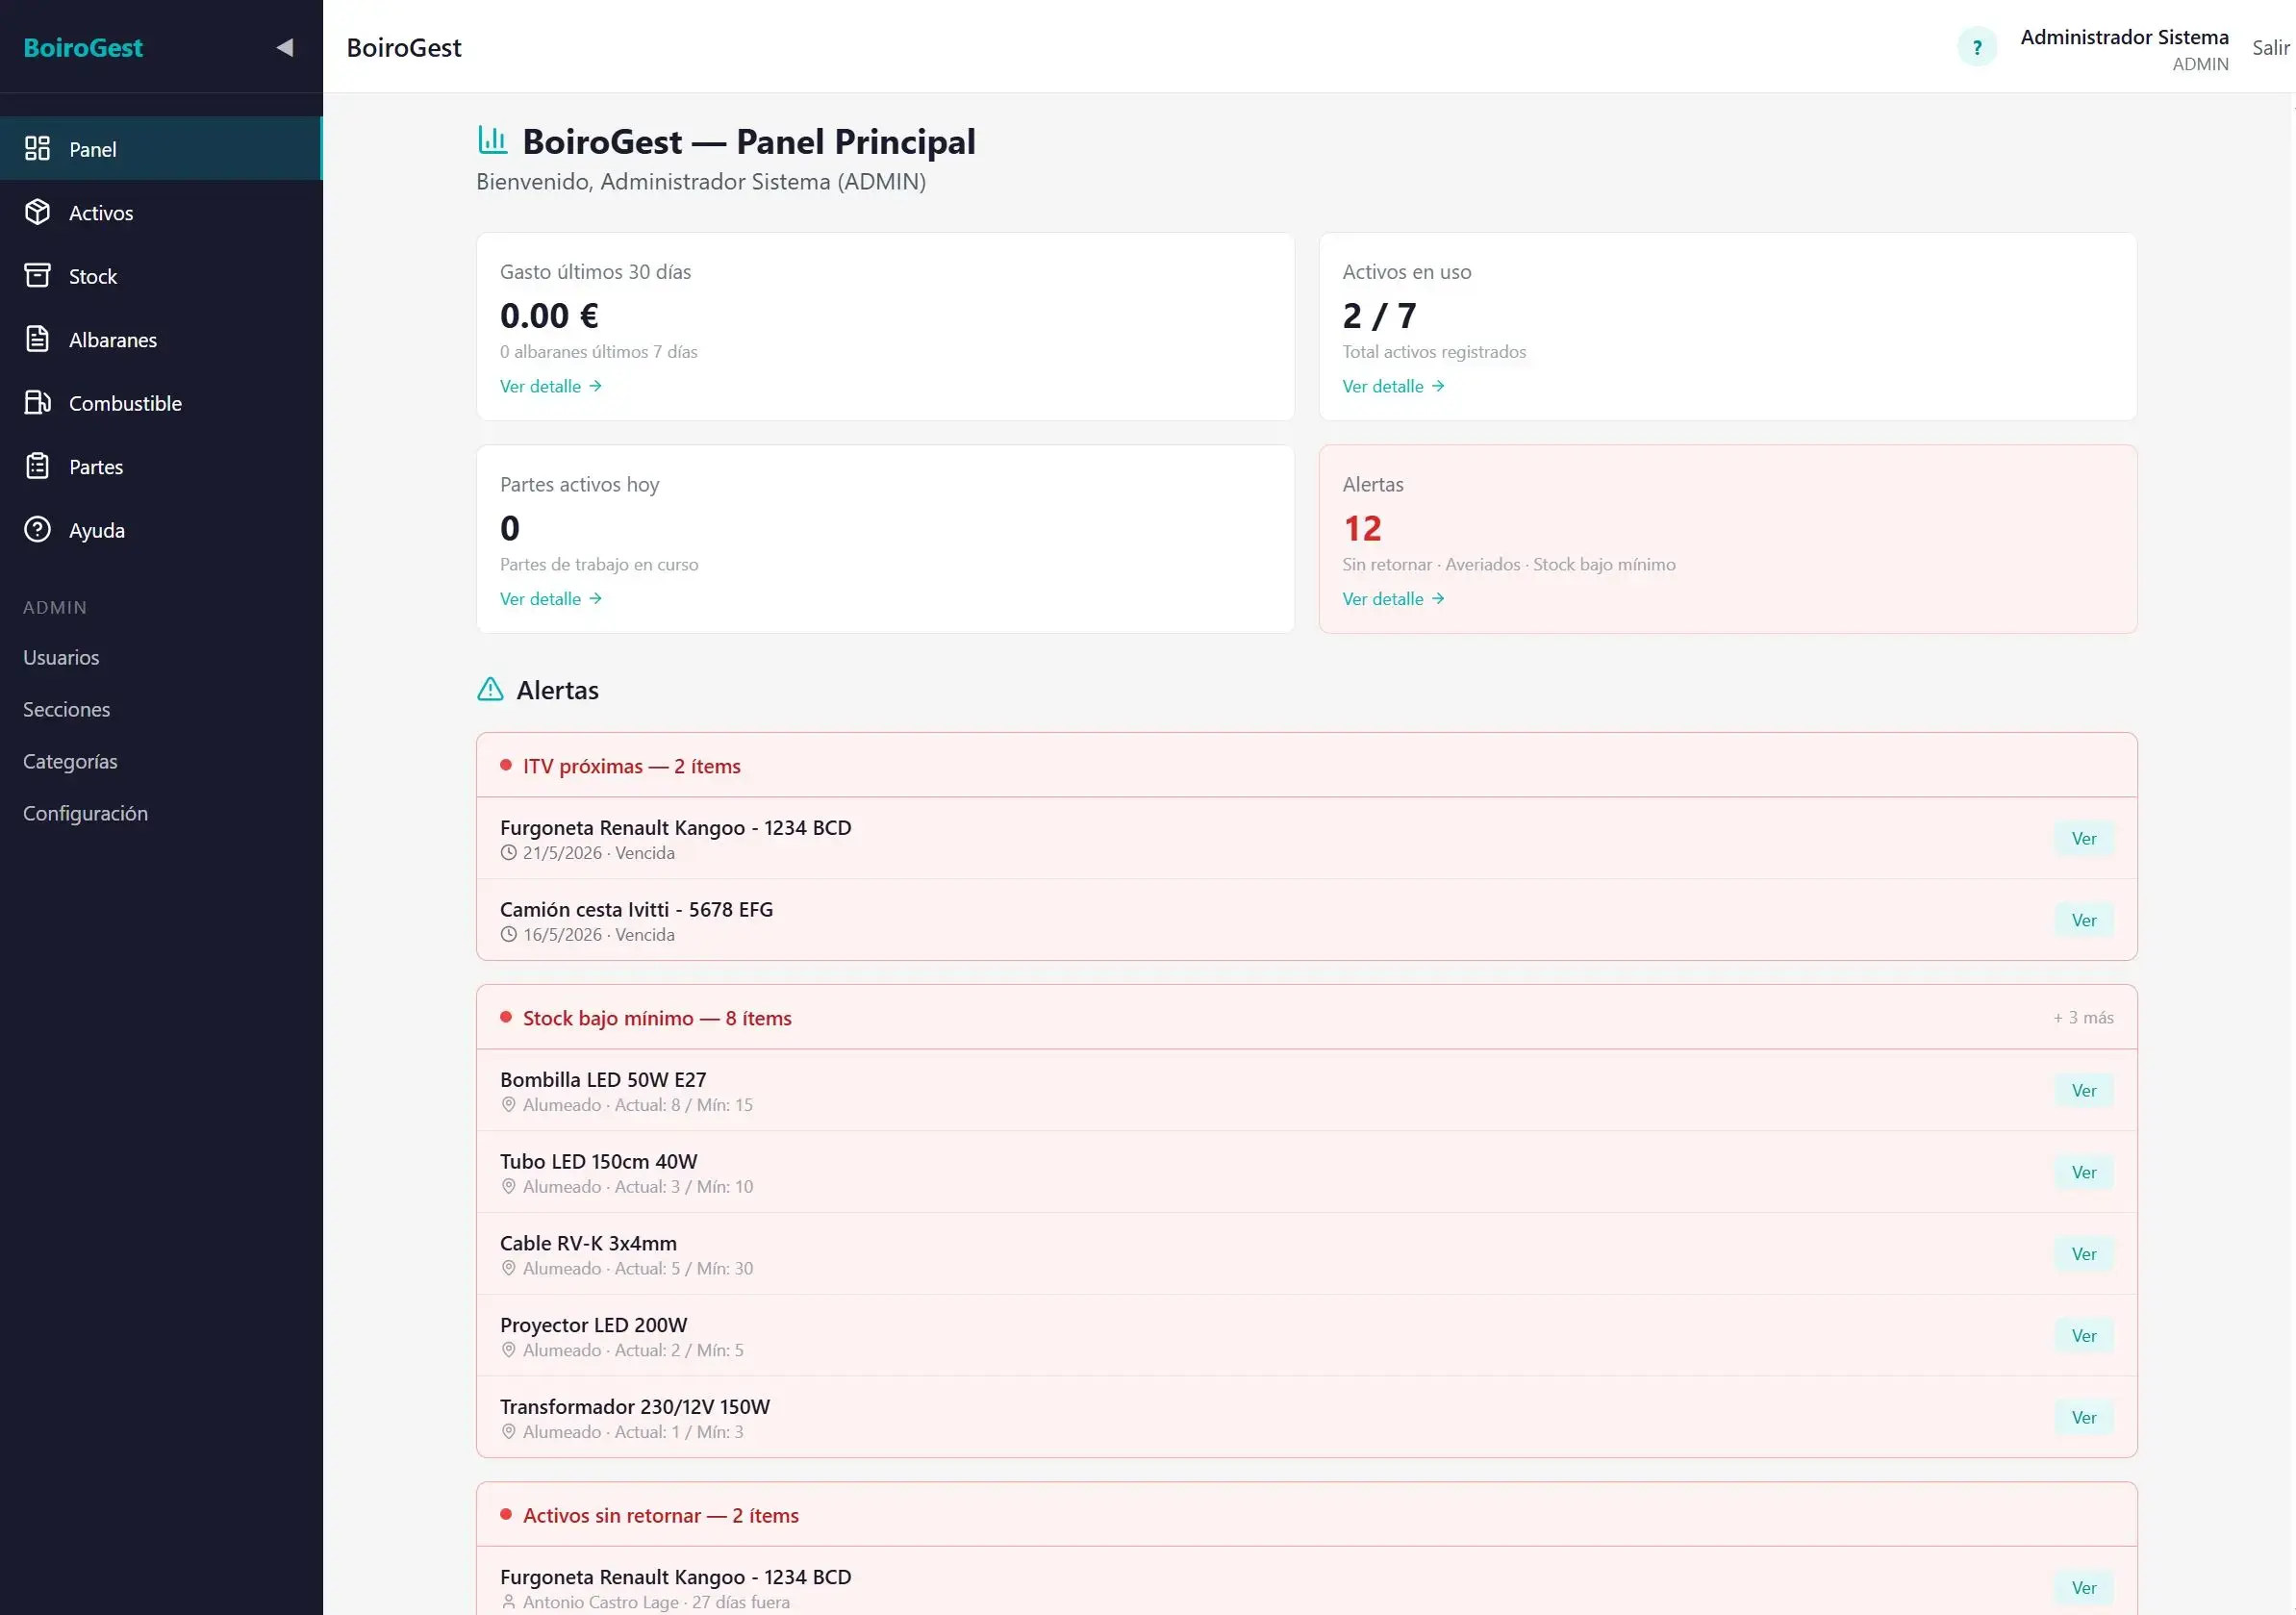
Task: Open Configuración admin page
Action: 85,813
